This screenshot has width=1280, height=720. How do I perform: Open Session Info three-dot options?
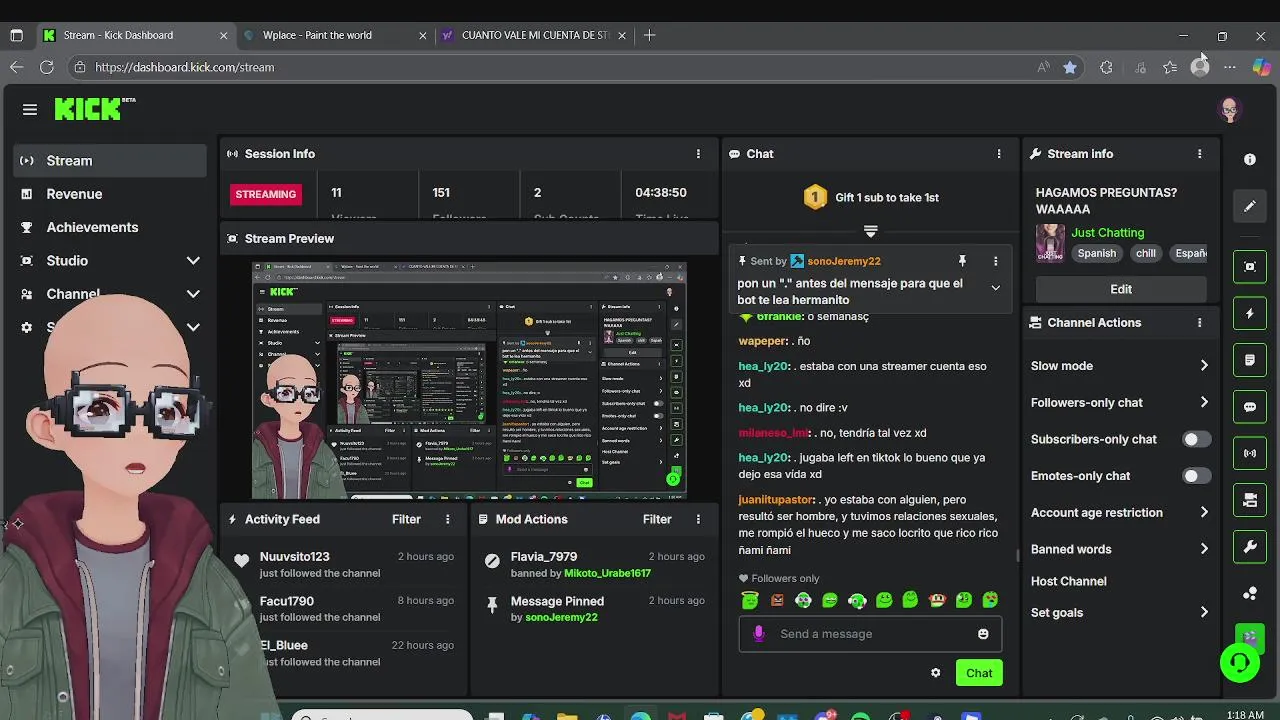coord(698,154)
